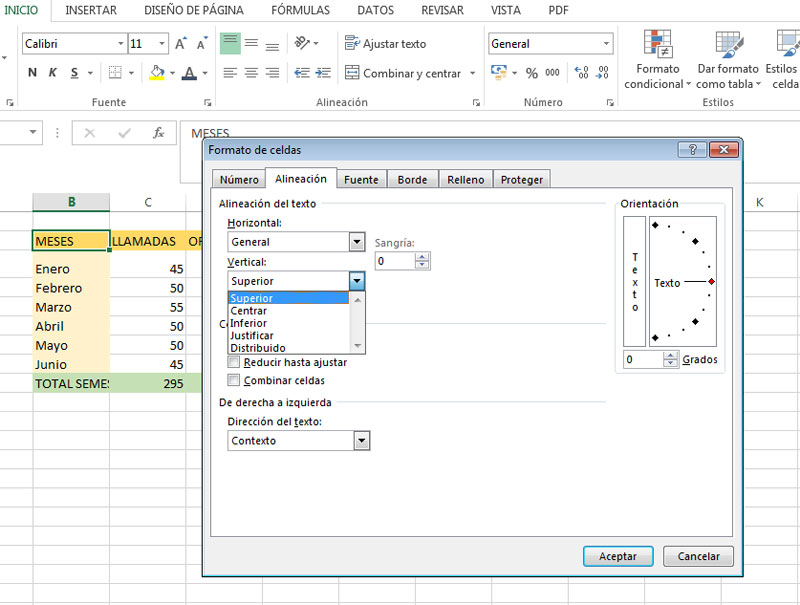800x605 pixels.
Task: Select middle vertical align icon in ribbon
Action: click(251, 43)
